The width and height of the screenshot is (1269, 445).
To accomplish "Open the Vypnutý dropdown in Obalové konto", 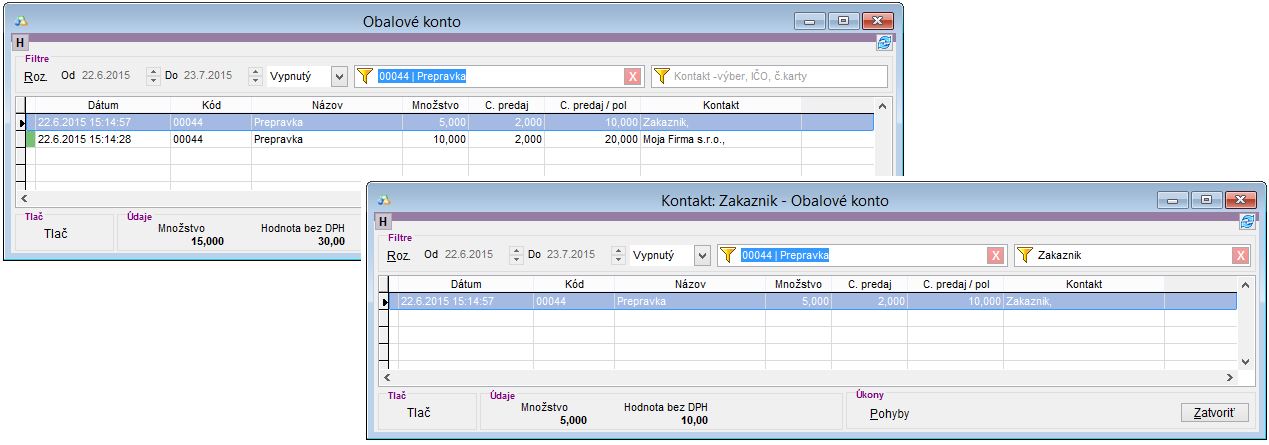I will click(338, 76).
